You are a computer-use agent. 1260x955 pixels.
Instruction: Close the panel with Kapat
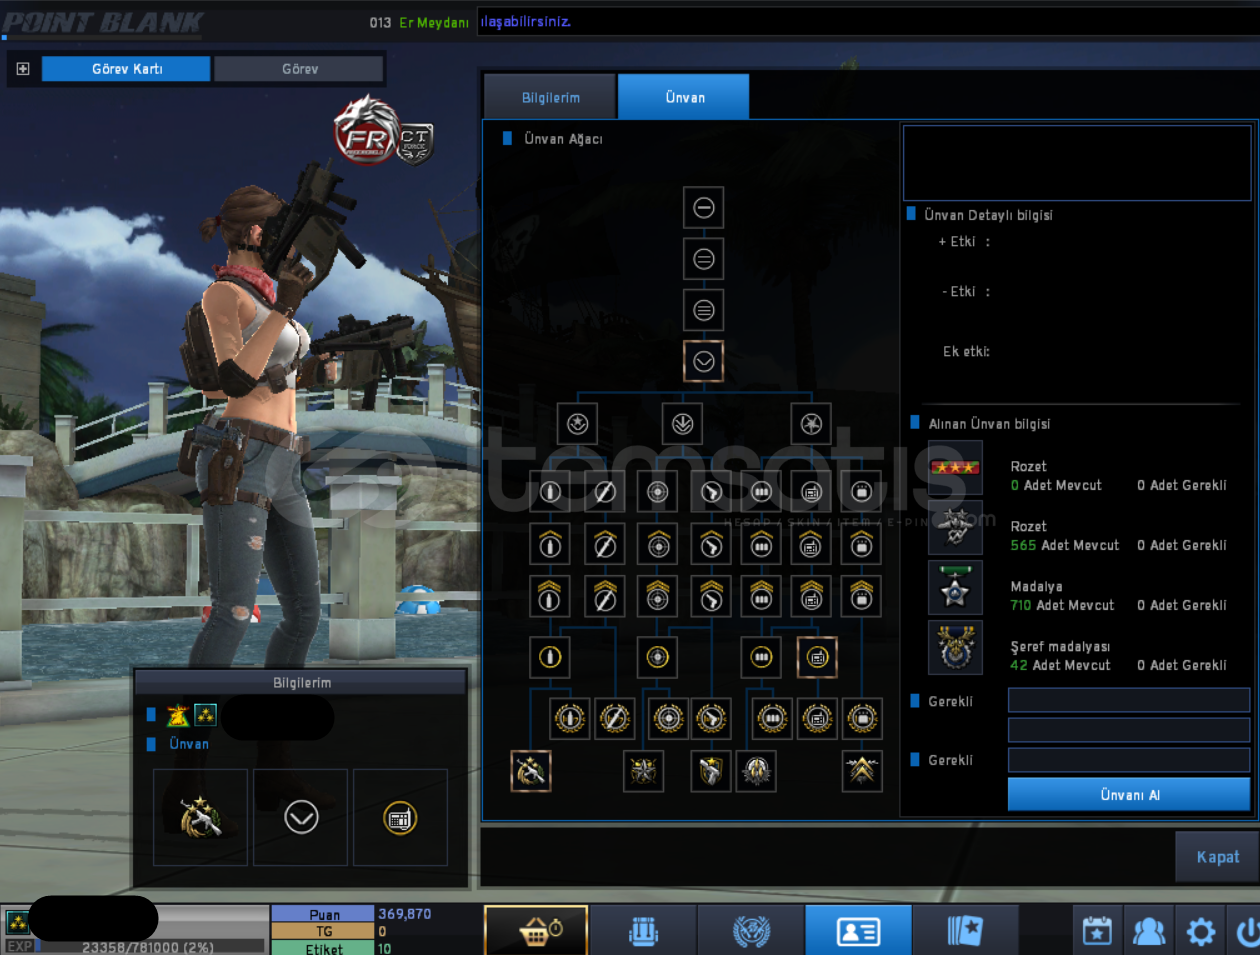(x=1217, y=857)
